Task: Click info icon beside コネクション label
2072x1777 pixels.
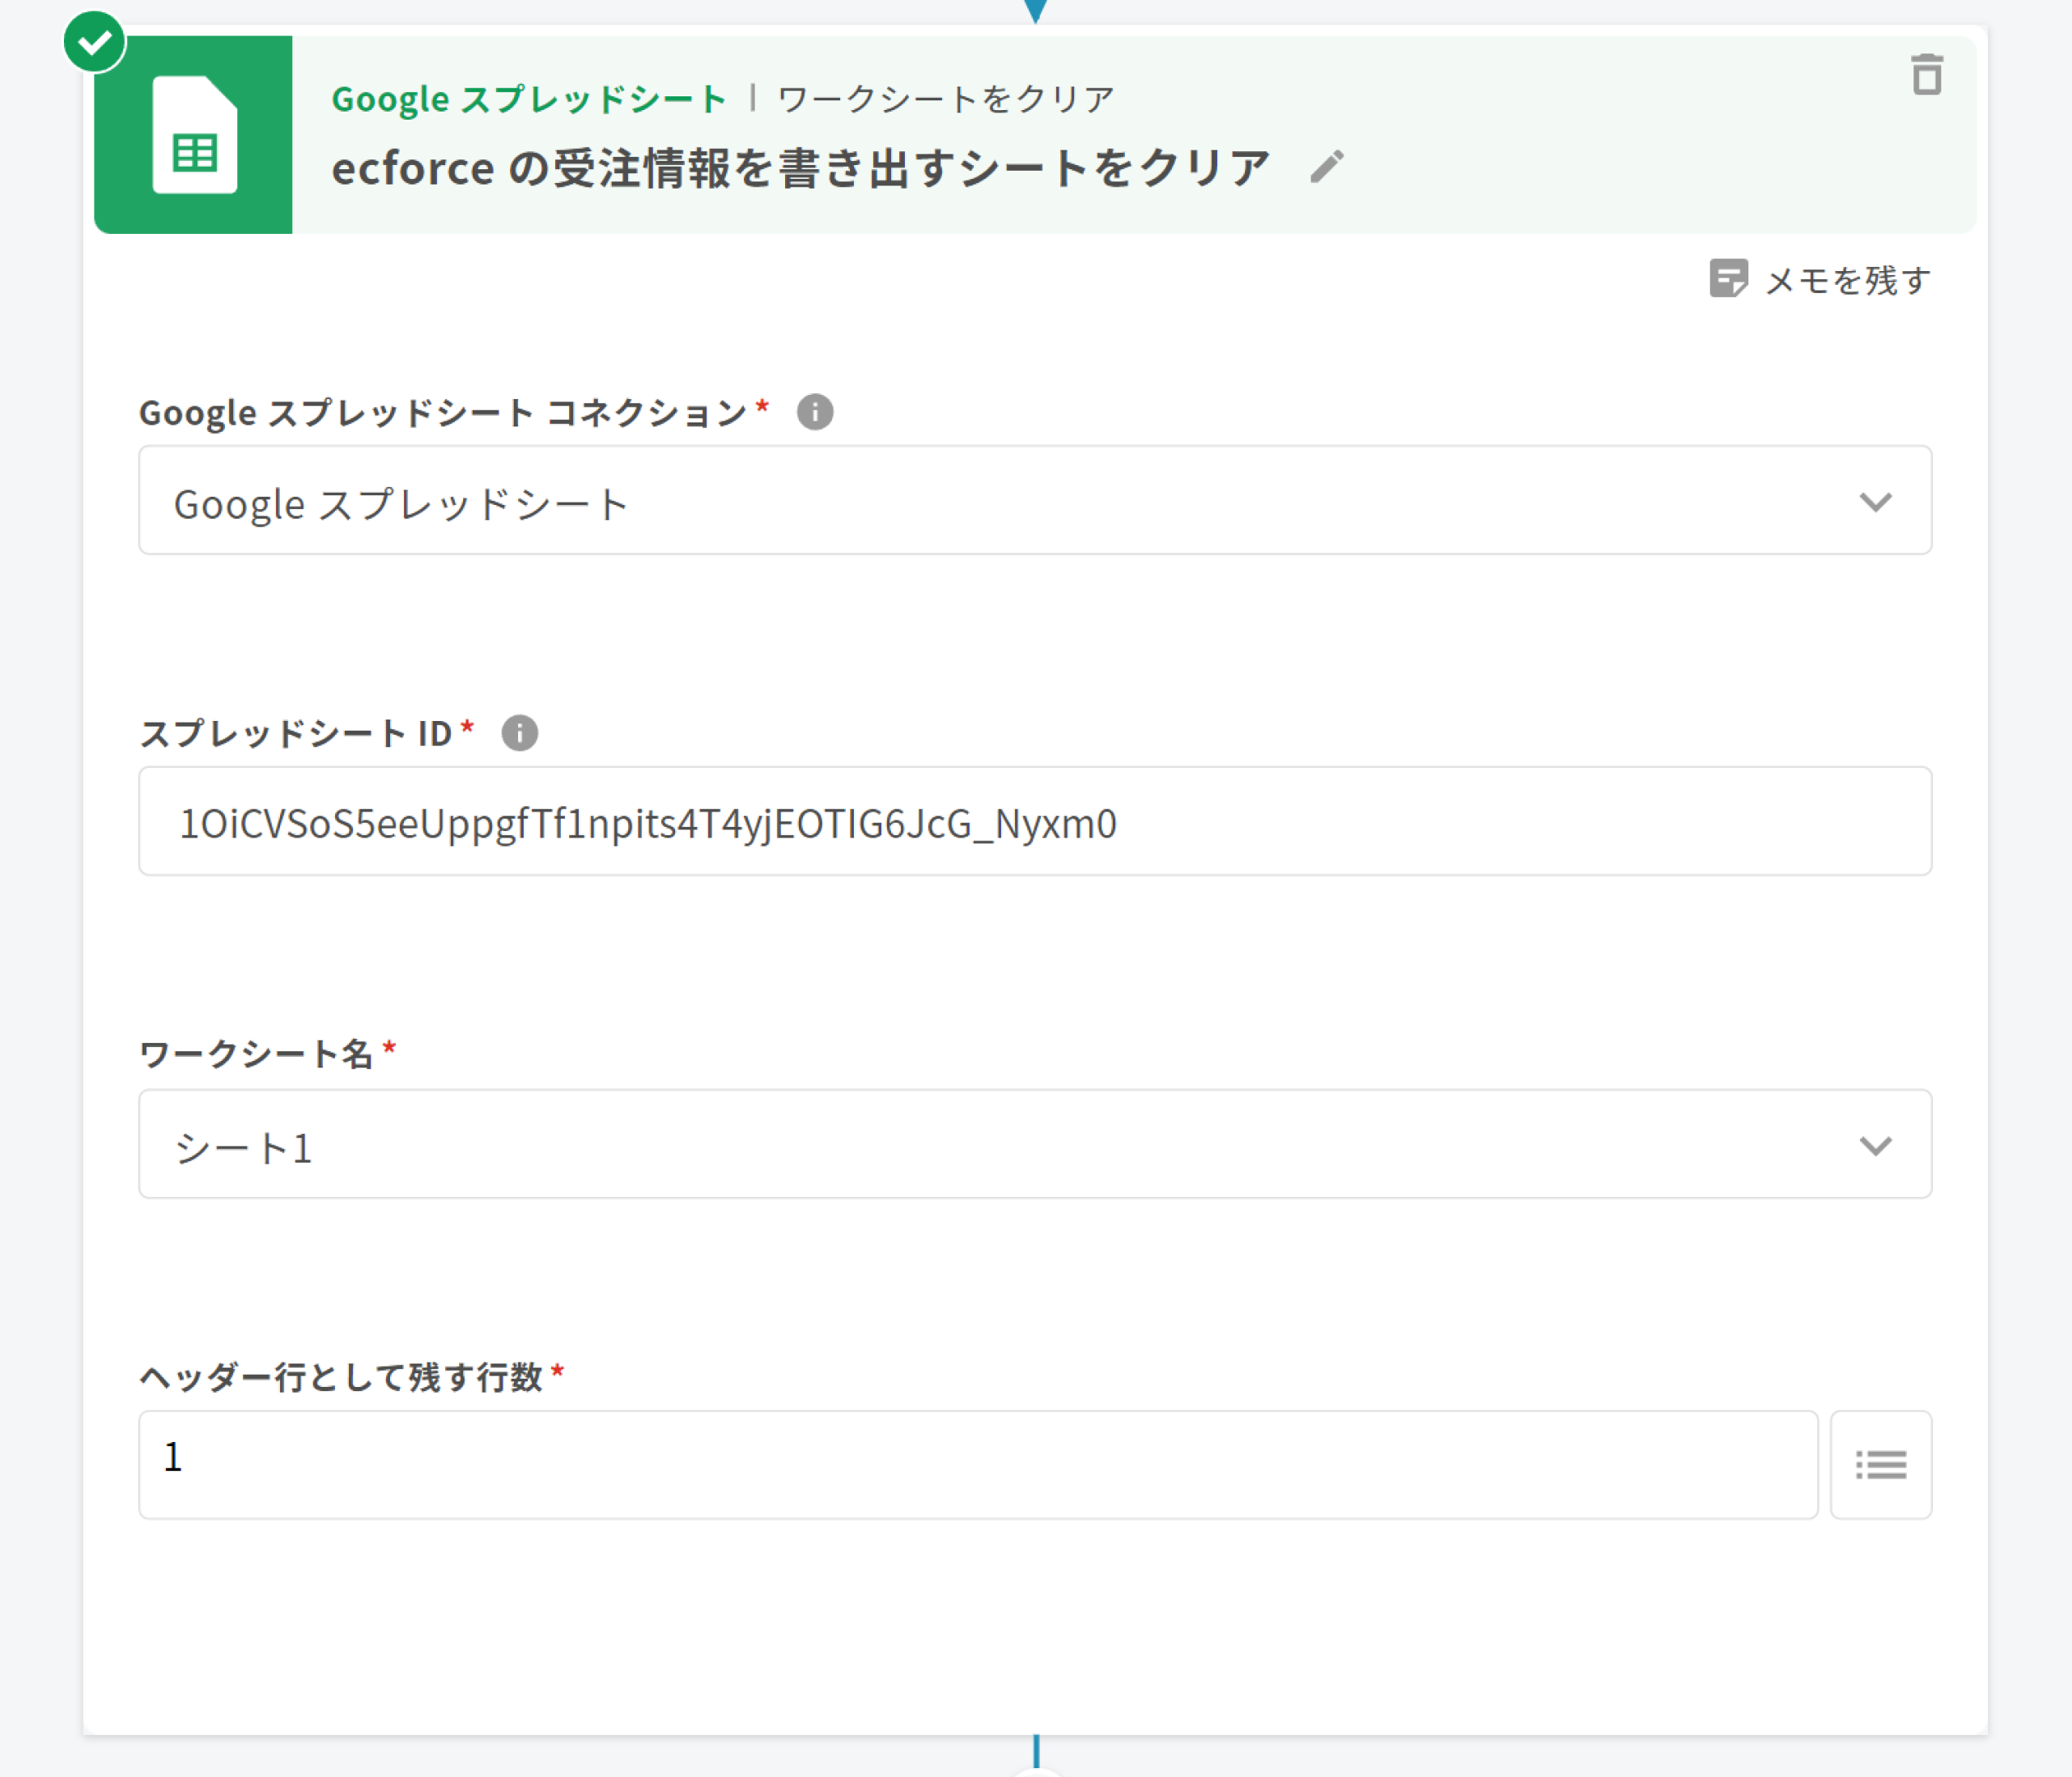Action: click(x=814, y=412)
